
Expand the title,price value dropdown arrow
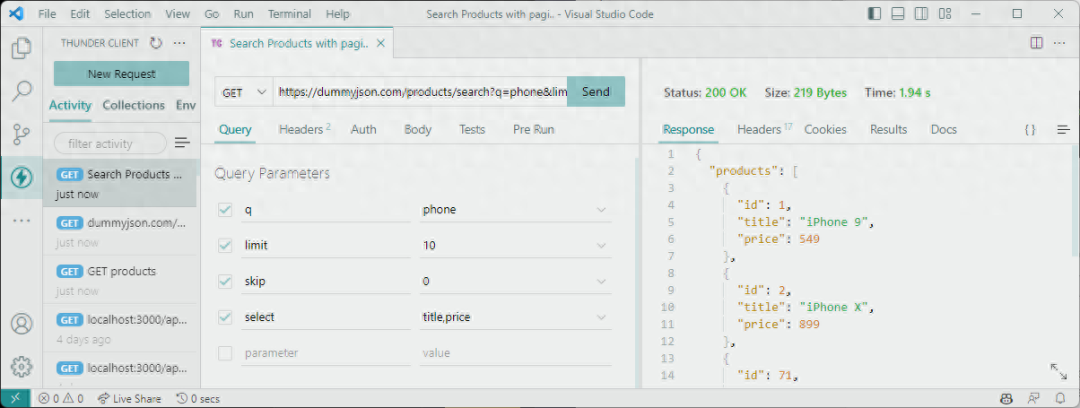(x=602, y=317)
